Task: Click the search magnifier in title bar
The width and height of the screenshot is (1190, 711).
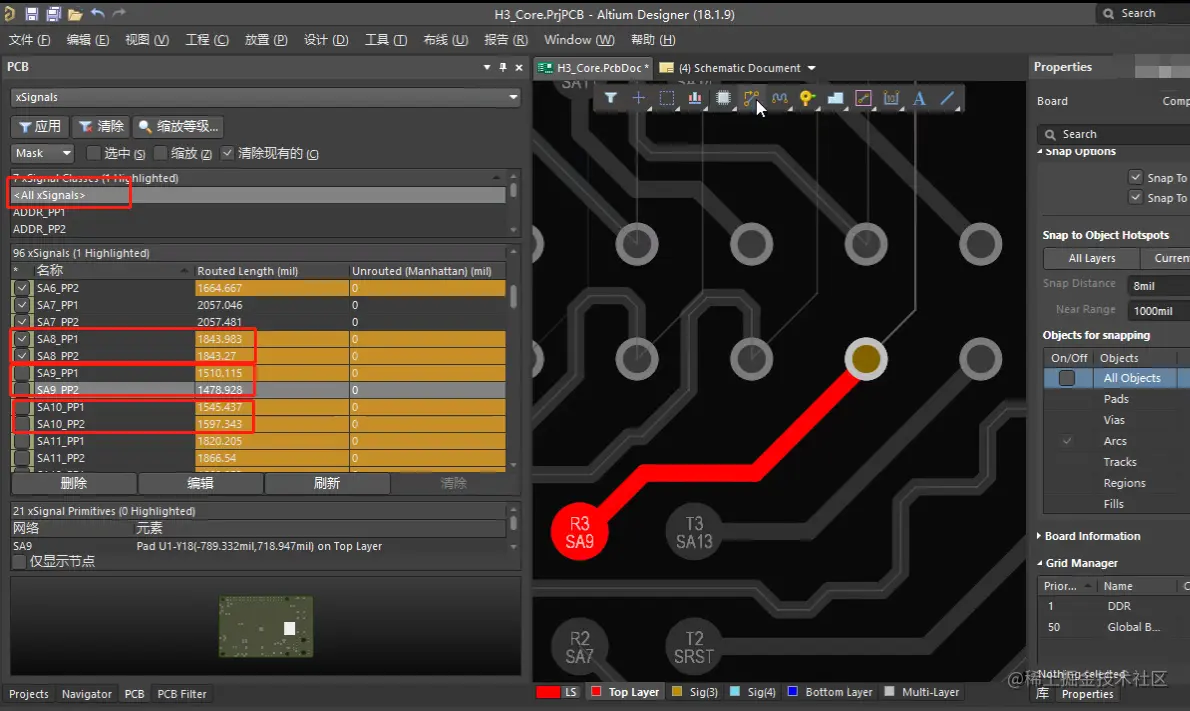Action: tap(1108, 14)
